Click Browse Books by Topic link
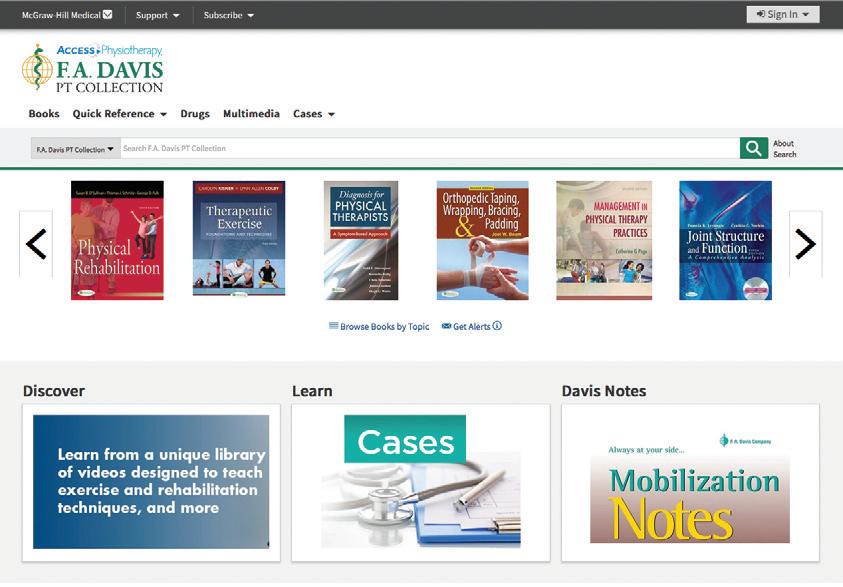 click(x=379, y=326)
